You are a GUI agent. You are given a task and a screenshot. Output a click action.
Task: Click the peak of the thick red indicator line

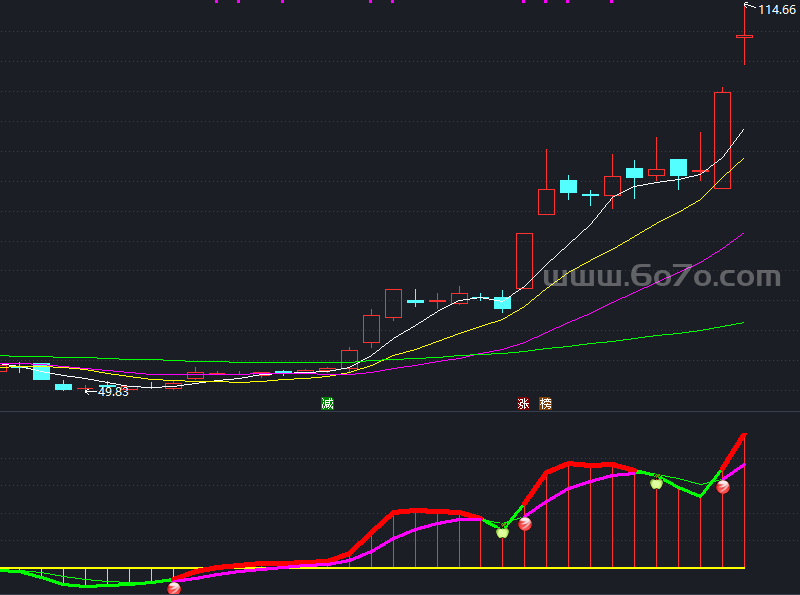pyautogui.click(x=744, y=435)
